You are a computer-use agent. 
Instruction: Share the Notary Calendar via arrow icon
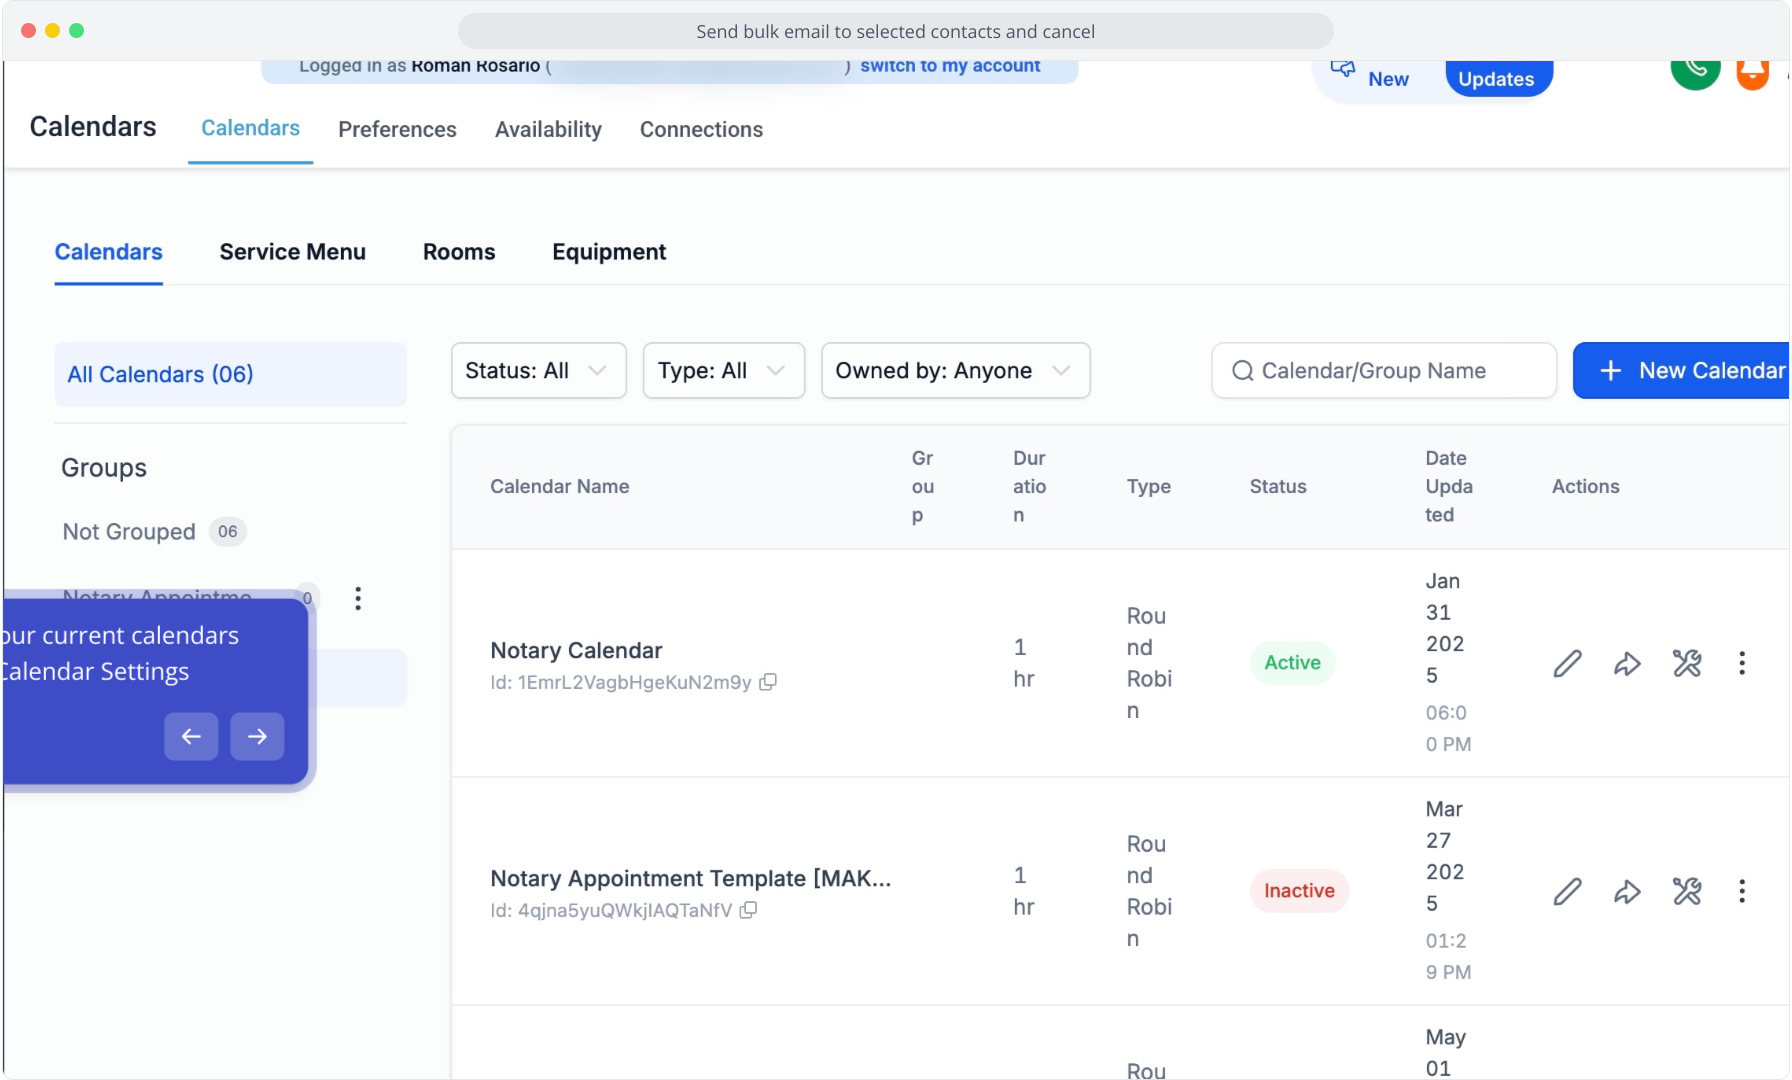tap(1627, 663)
